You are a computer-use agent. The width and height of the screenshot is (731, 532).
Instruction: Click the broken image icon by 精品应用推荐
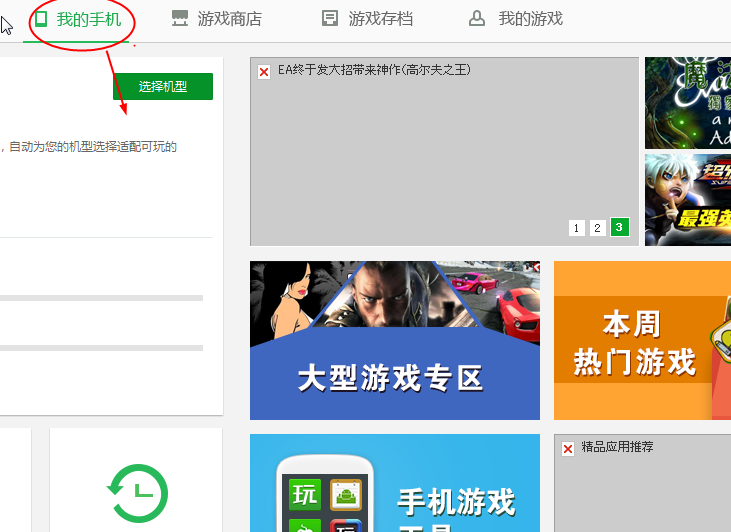tap(568, 449)
